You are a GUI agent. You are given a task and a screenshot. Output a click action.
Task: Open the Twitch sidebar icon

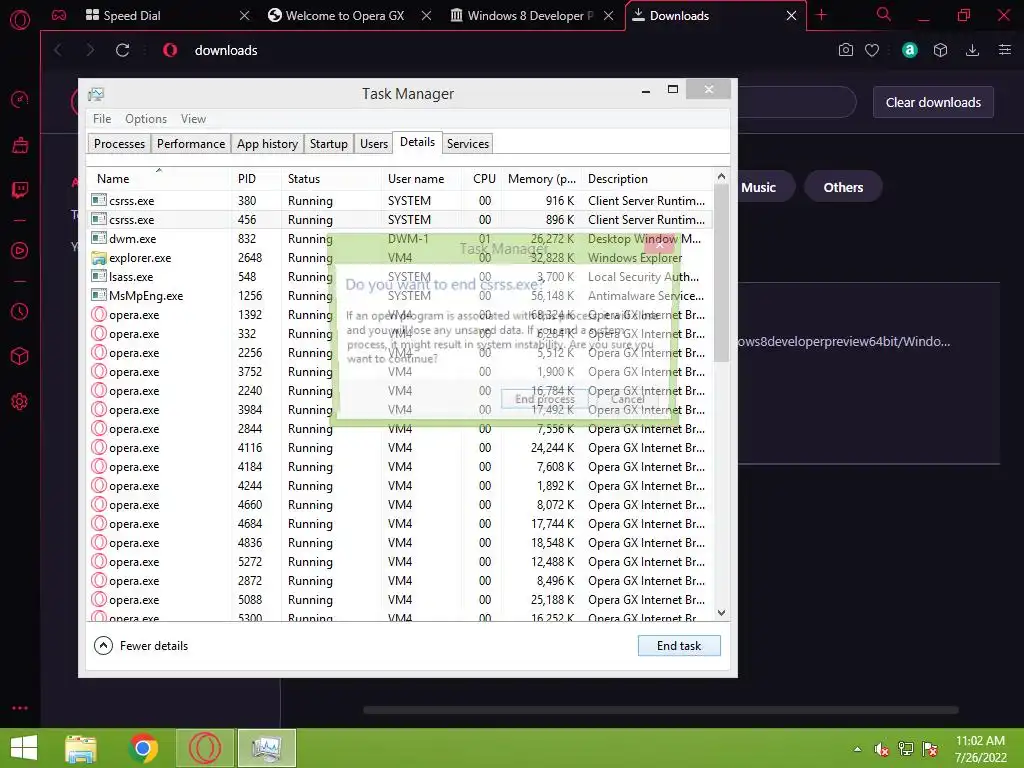(20, 190)
